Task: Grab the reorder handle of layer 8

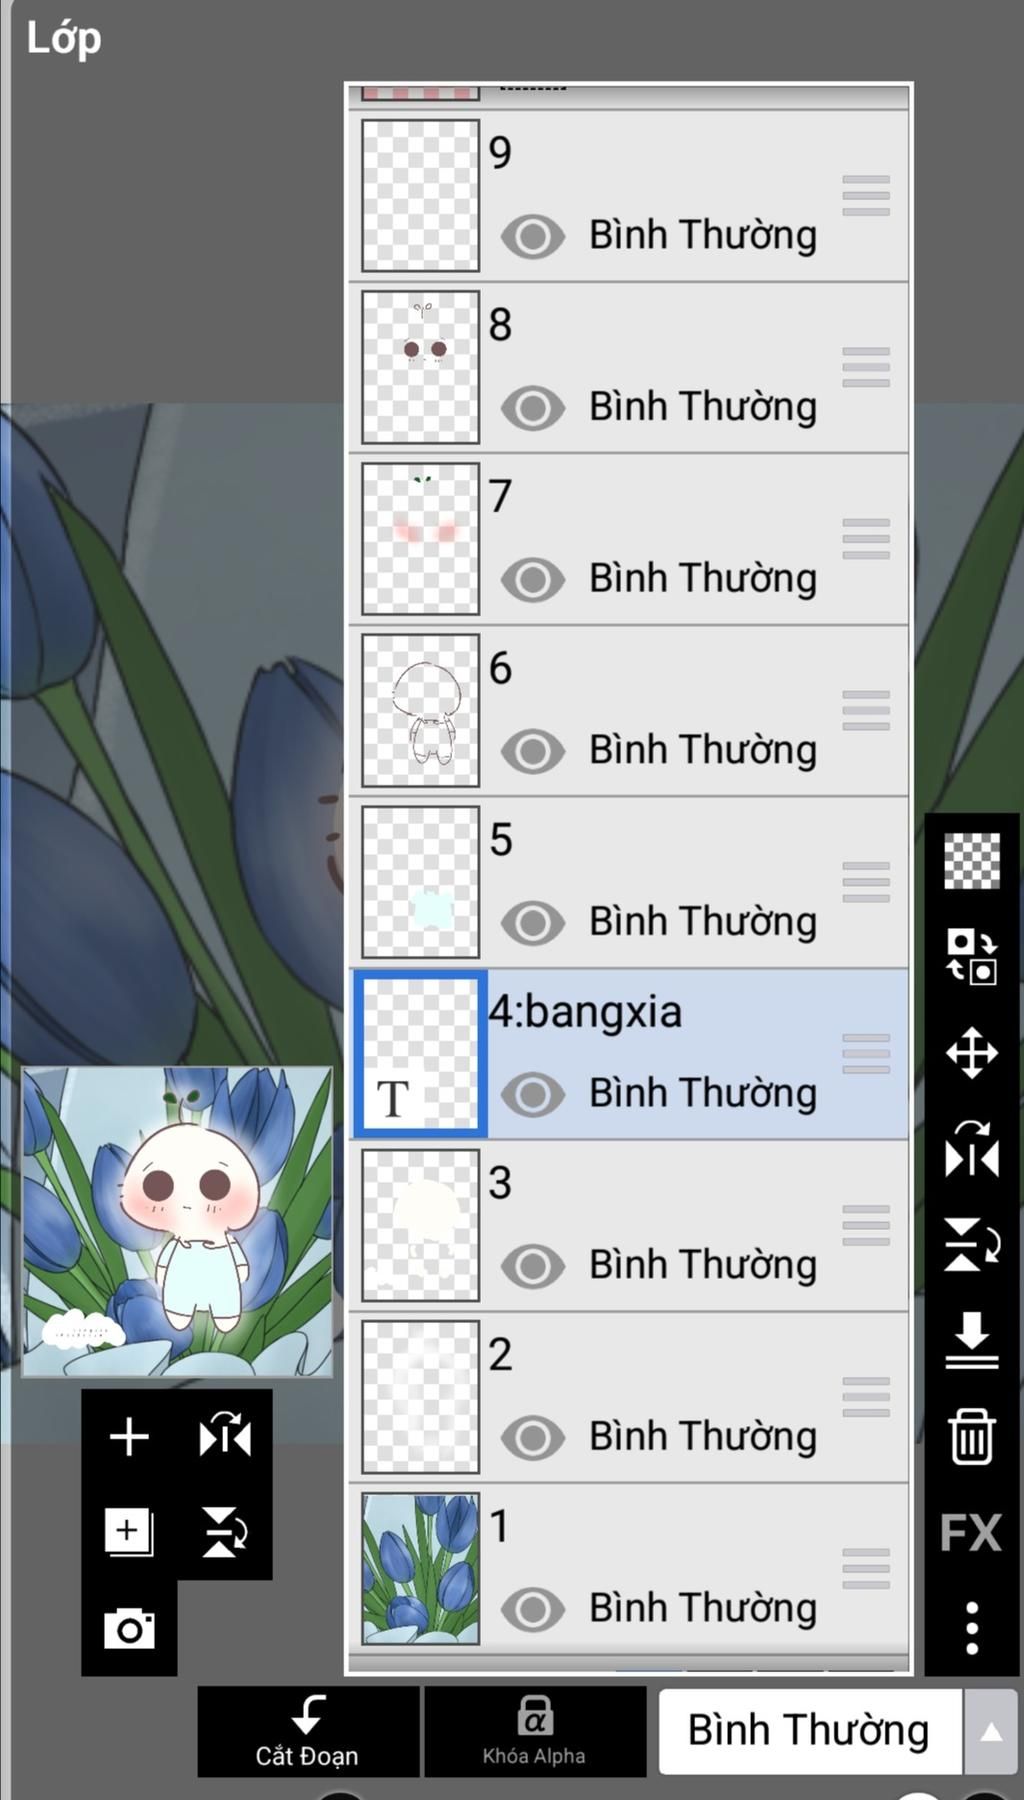Action: [x=865, y=367]
